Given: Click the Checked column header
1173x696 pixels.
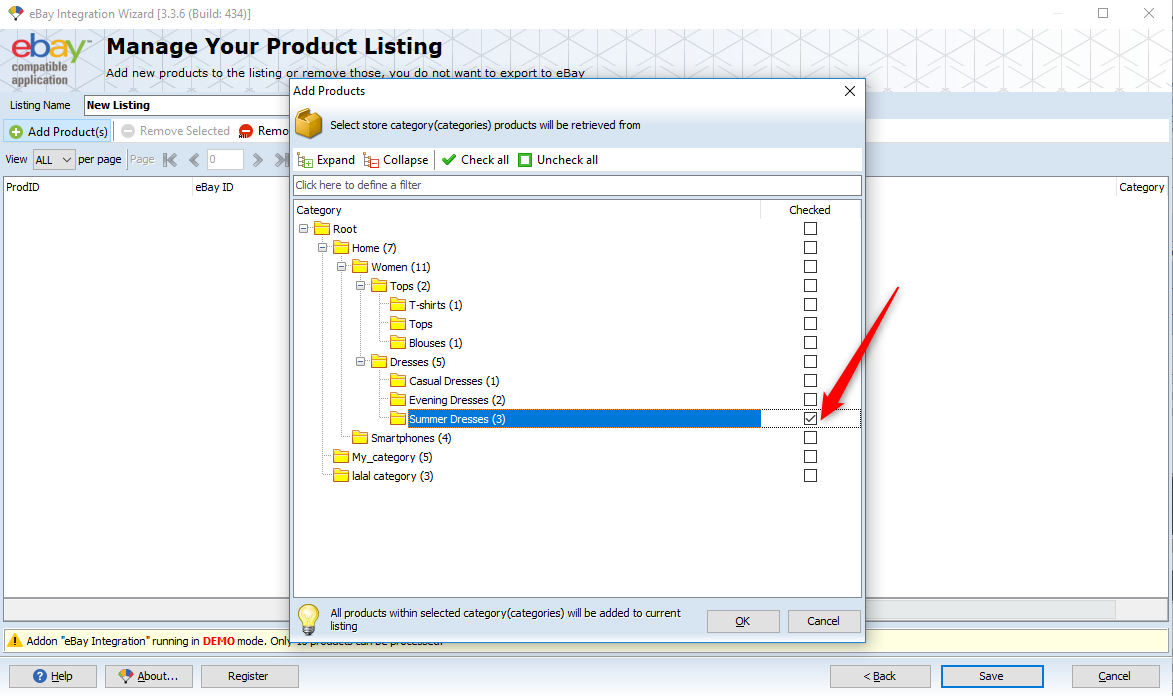Looking at the screenshot, I should (x=809, y=210).
